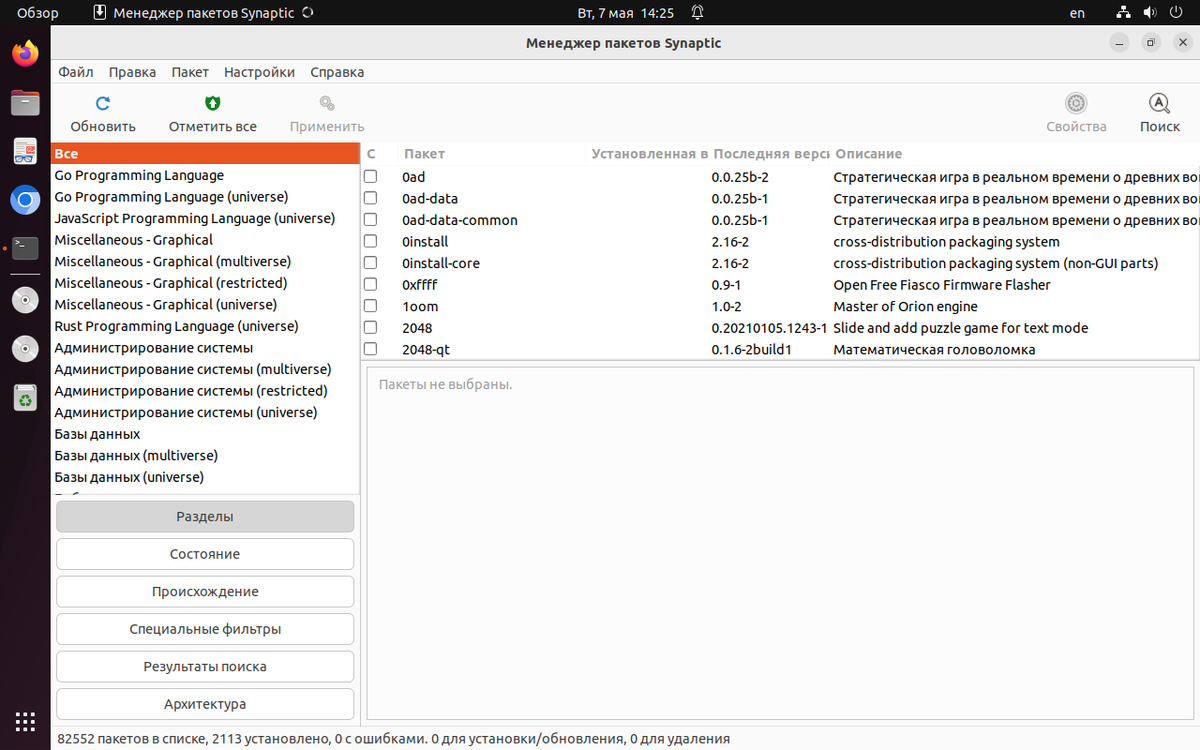Mark checkbox for package 2048-qt
This screenshot has width=1200, height=750.
pyautogui.click(x=371, y=349)
